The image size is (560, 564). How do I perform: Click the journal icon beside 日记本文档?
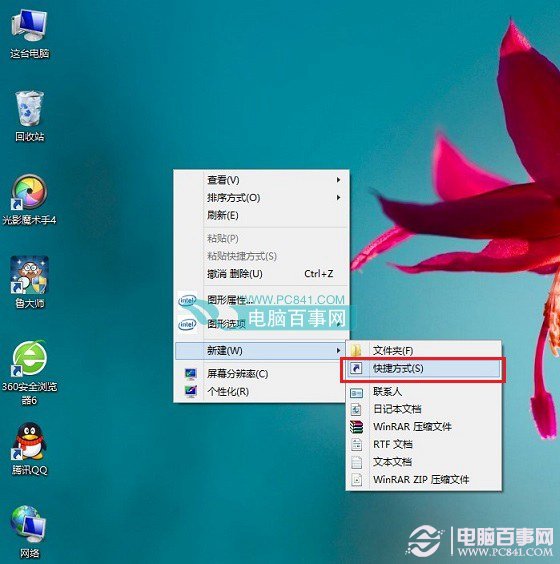point(356,409)
